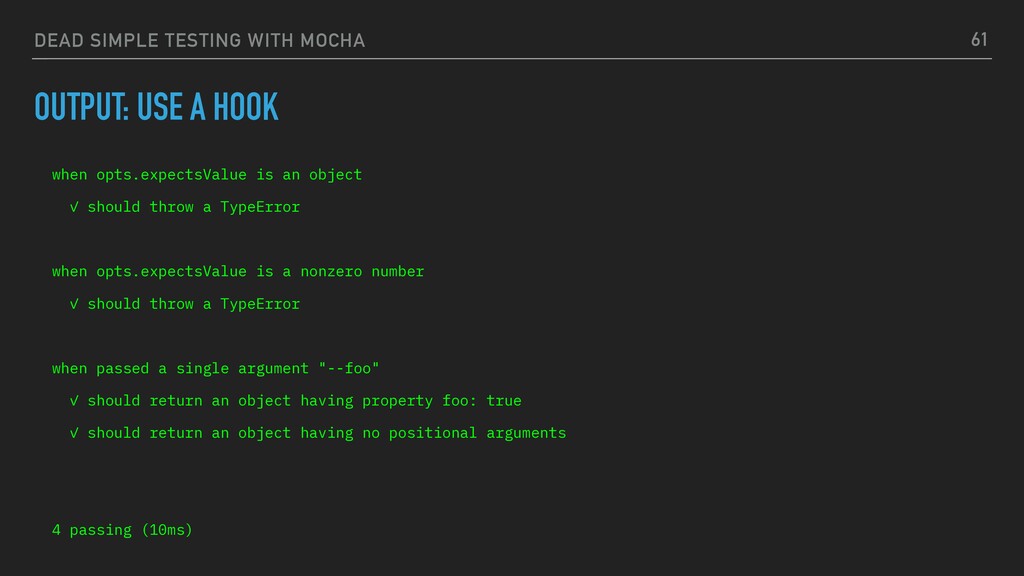Click checkmark before second 'should throw a TypeError'
The width and height of the screenshot is (1024, 576).
tap(74, 304)
